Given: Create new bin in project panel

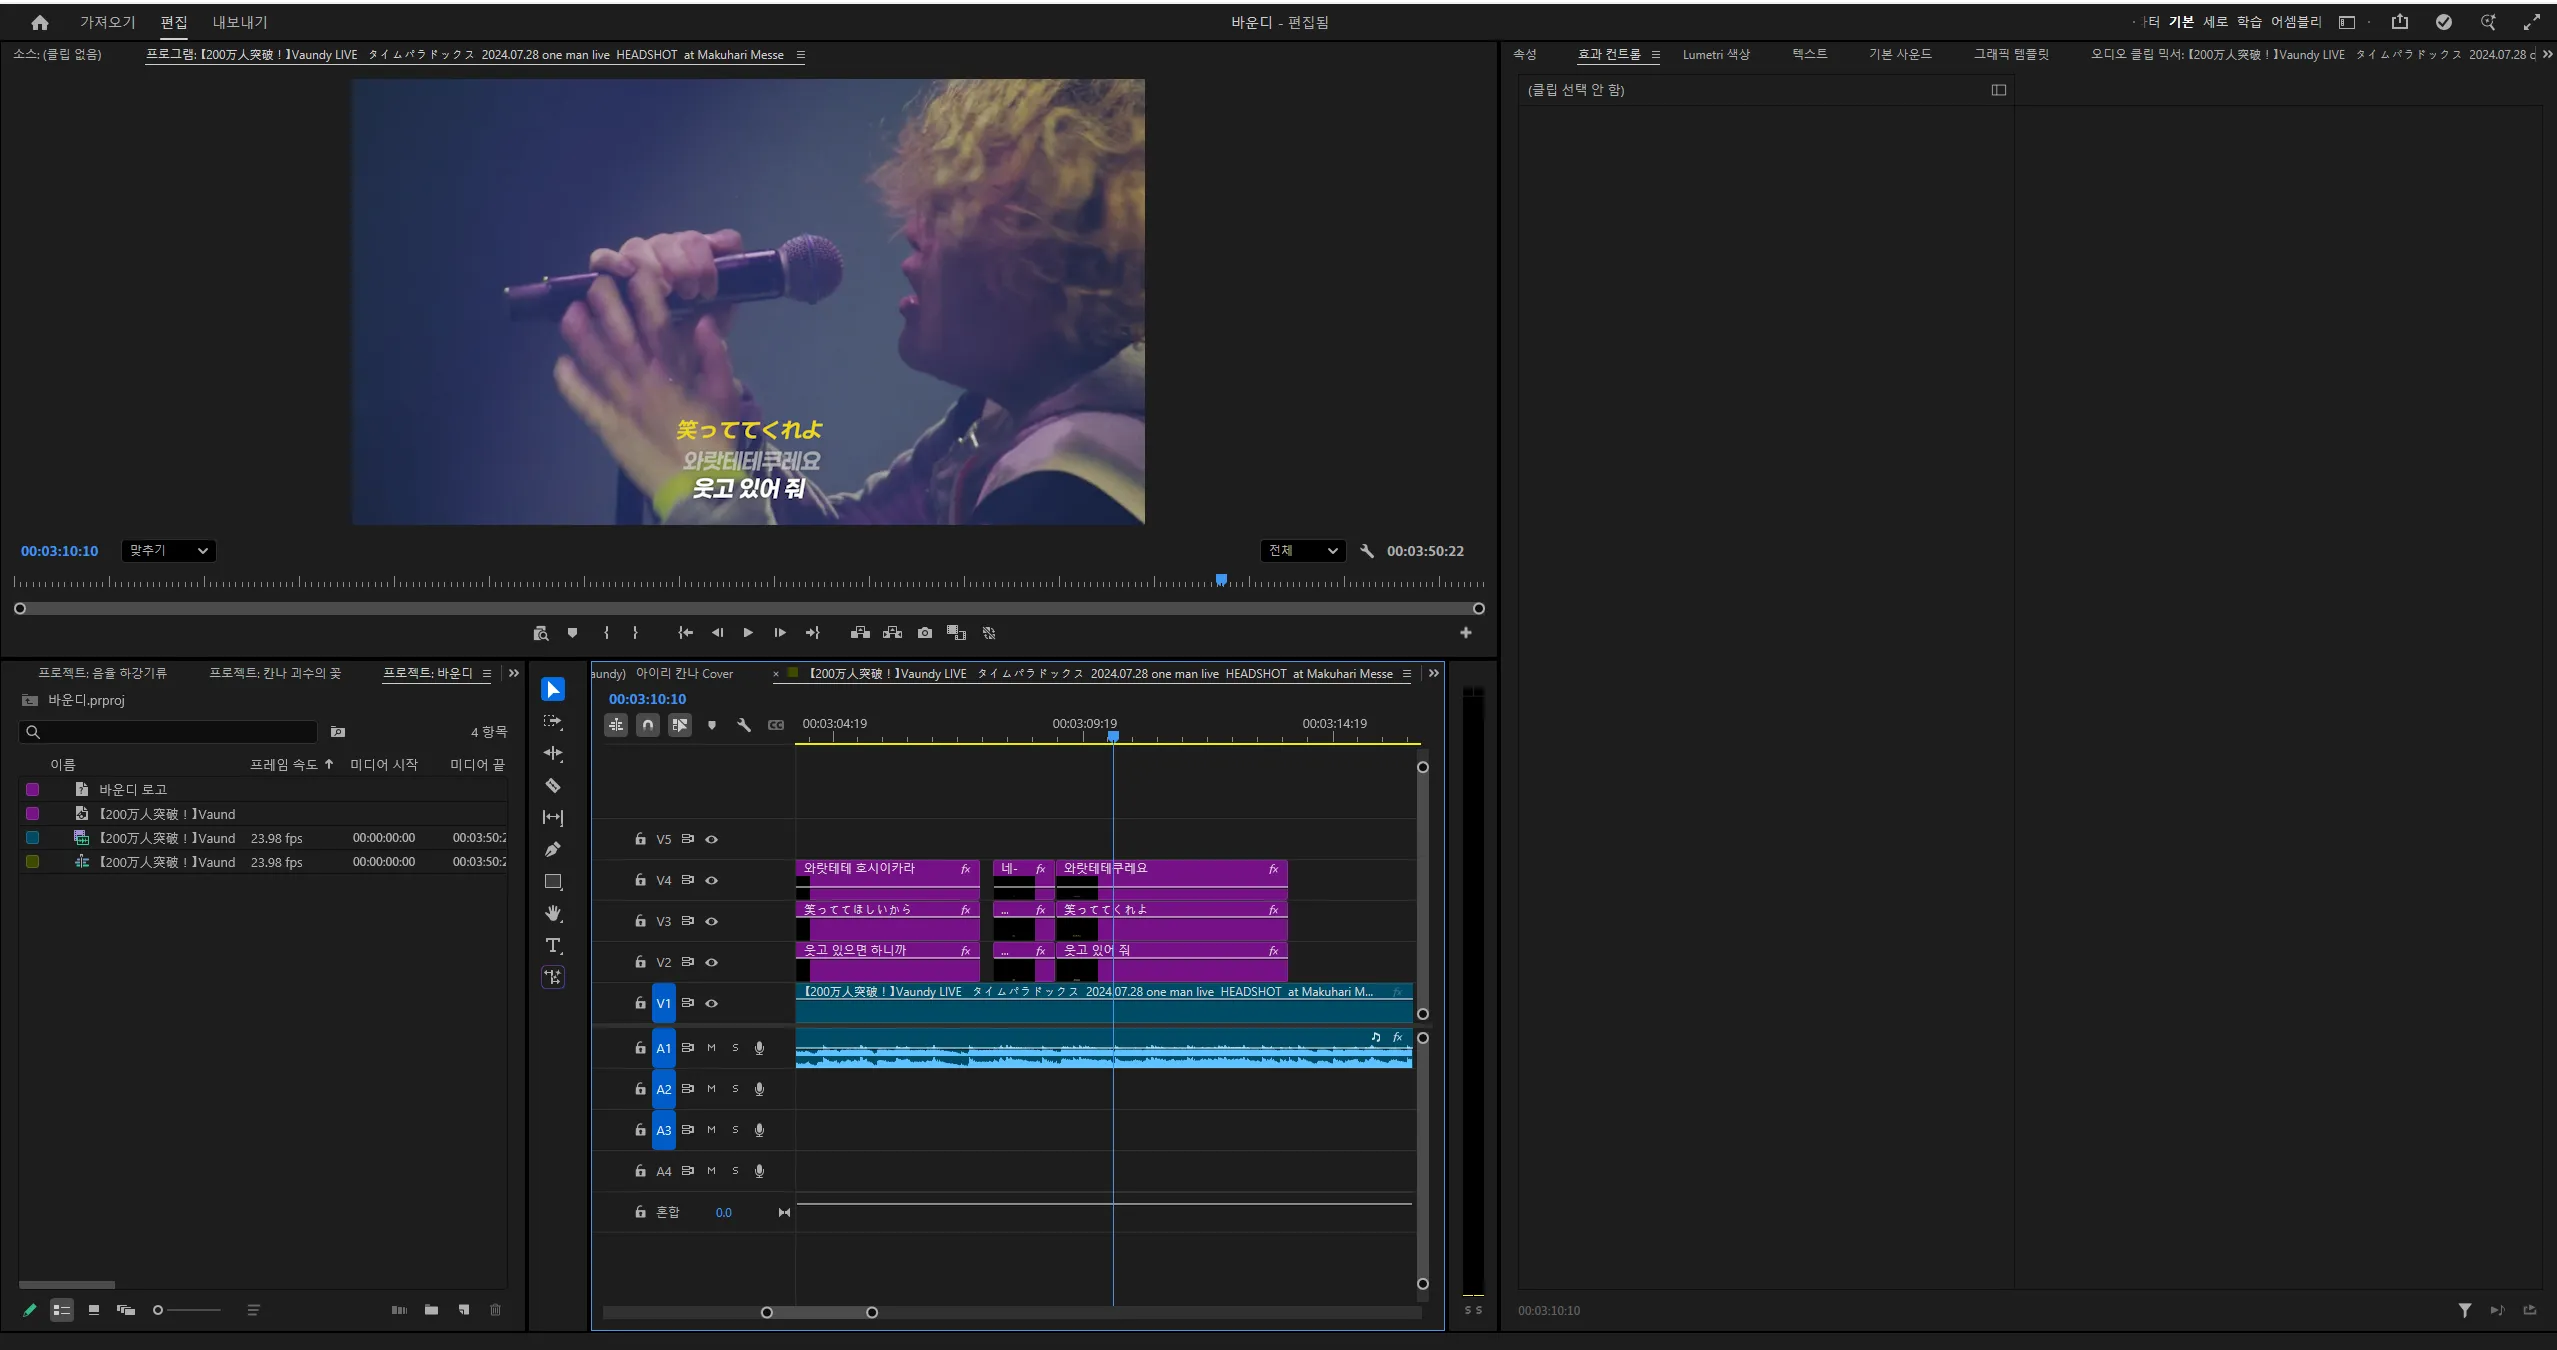Looking at the screenshot, I should pos(432,1310).
